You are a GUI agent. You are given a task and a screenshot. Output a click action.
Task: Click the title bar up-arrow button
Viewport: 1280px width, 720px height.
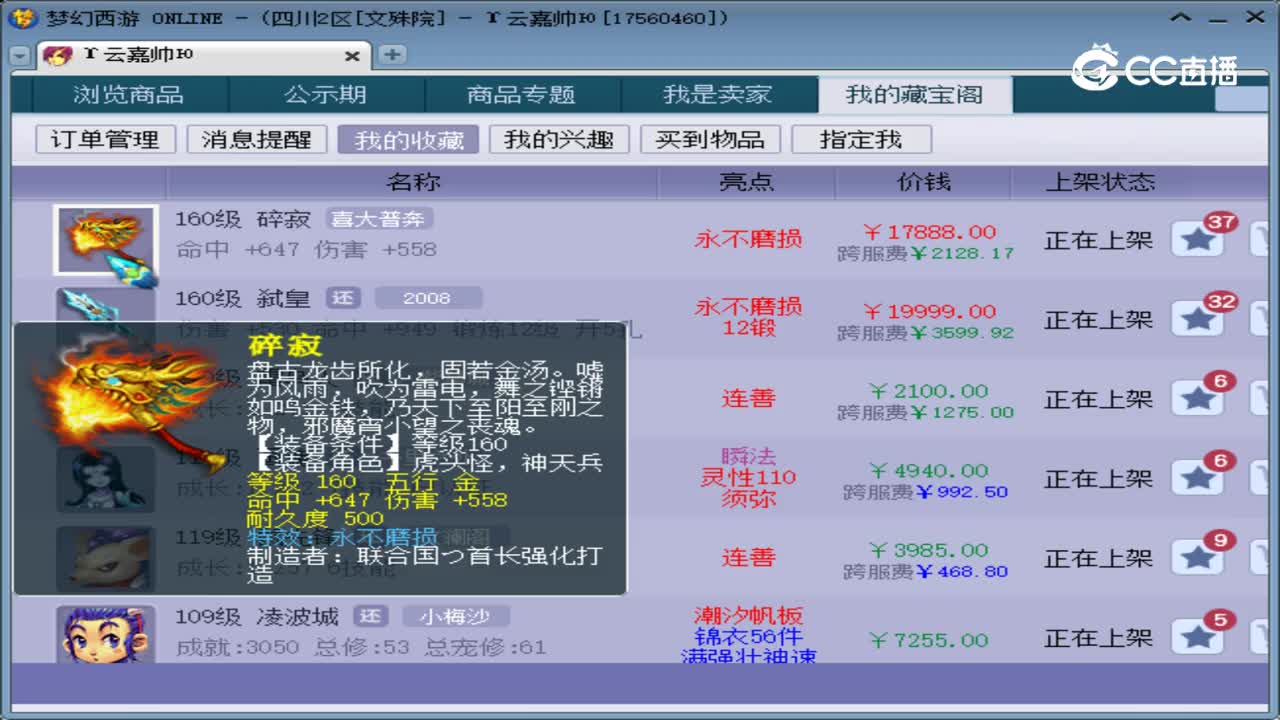[1182, 17]
